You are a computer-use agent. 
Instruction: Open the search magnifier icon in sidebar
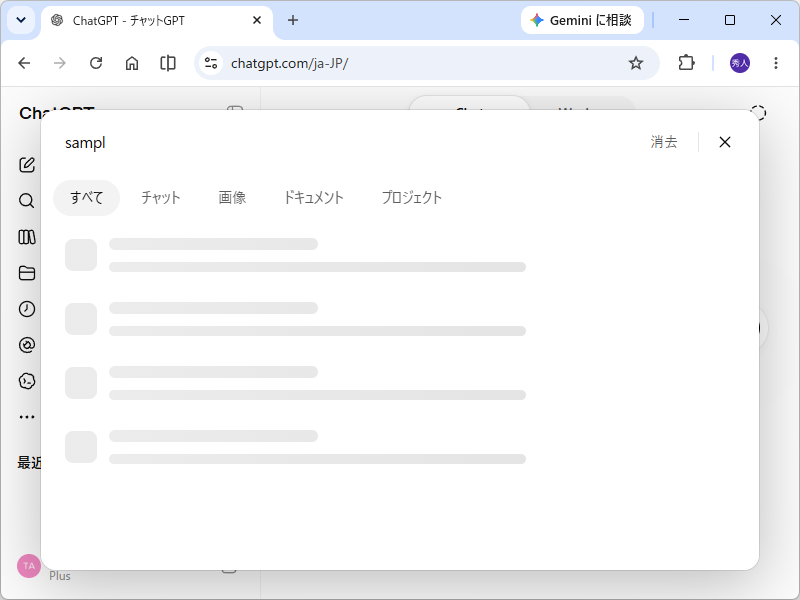[27, 201]
